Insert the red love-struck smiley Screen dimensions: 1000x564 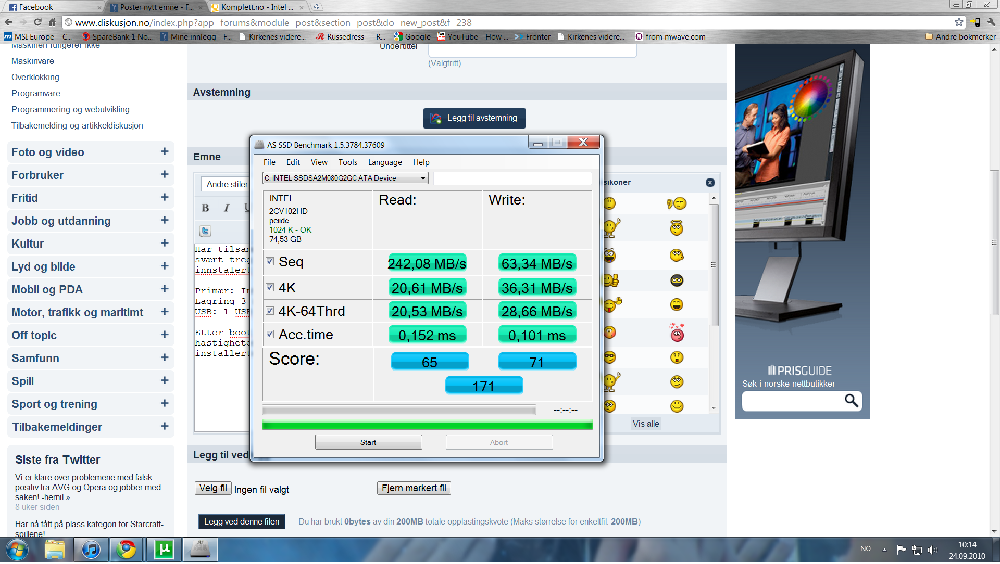[x=677, y=332]
